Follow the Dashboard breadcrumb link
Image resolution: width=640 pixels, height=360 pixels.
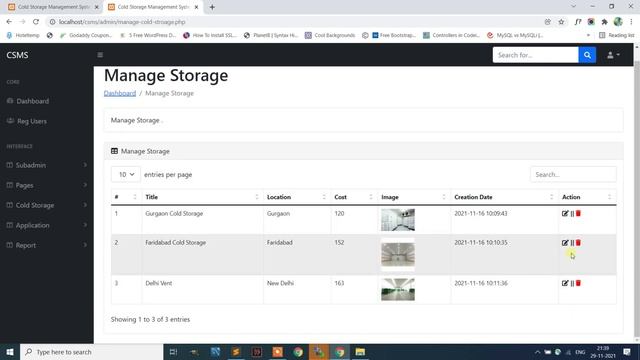pyautogui.click(x=120, y=93)
